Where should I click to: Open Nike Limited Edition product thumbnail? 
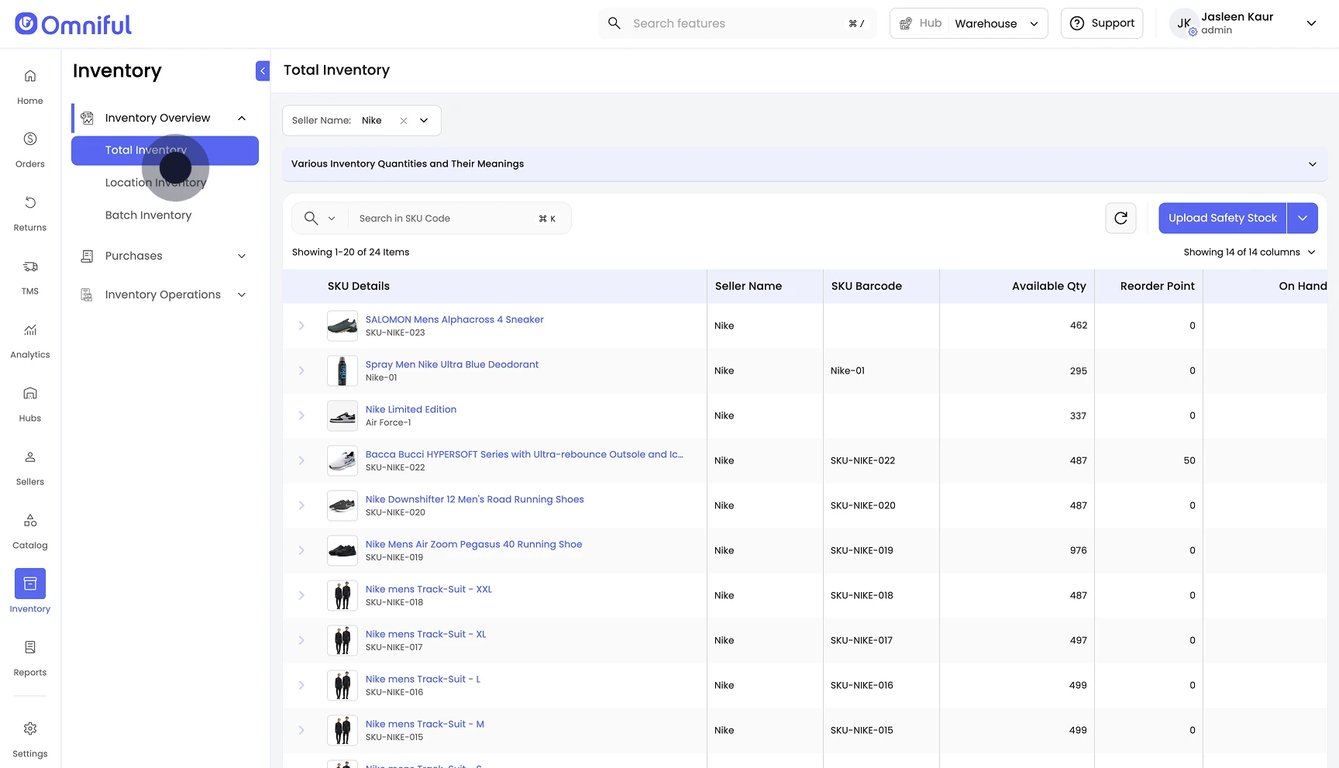(342, 416)
